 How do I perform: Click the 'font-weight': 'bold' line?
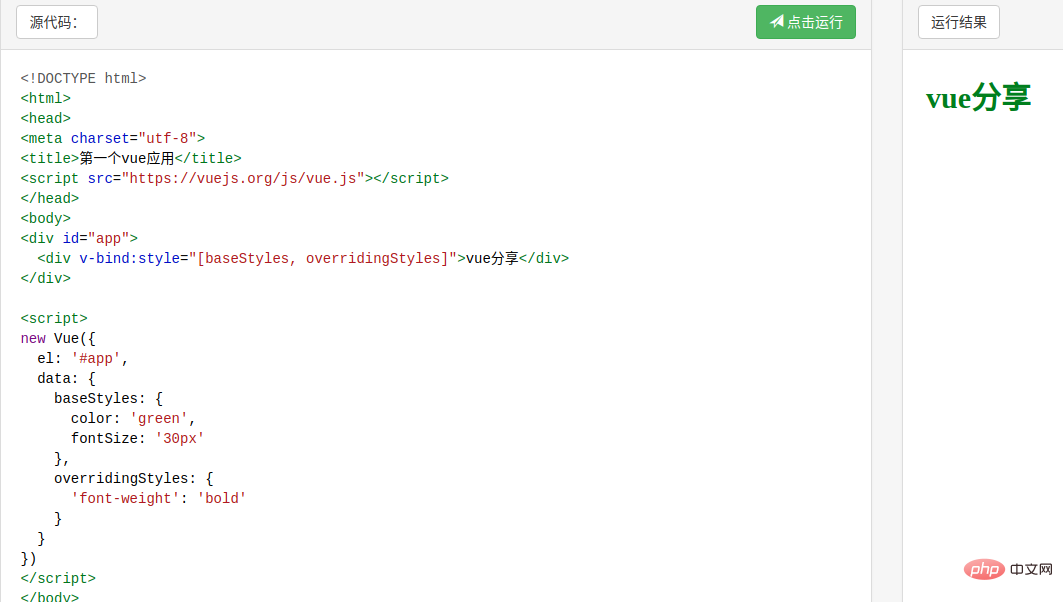(158, 498)
